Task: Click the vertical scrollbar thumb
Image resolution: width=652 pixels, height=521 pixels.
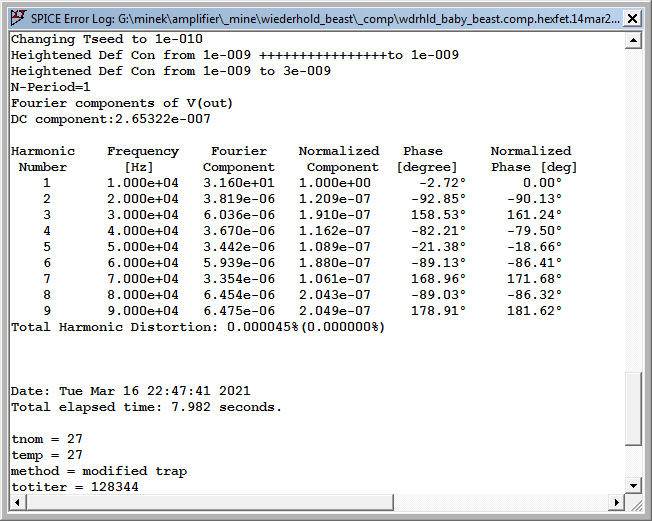Action: [633, 409]
